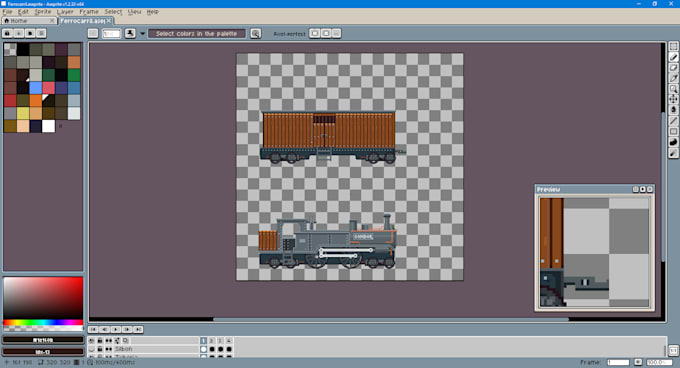
Task: Click the brush type button in context bar
Action: click(x=93, y=33)
